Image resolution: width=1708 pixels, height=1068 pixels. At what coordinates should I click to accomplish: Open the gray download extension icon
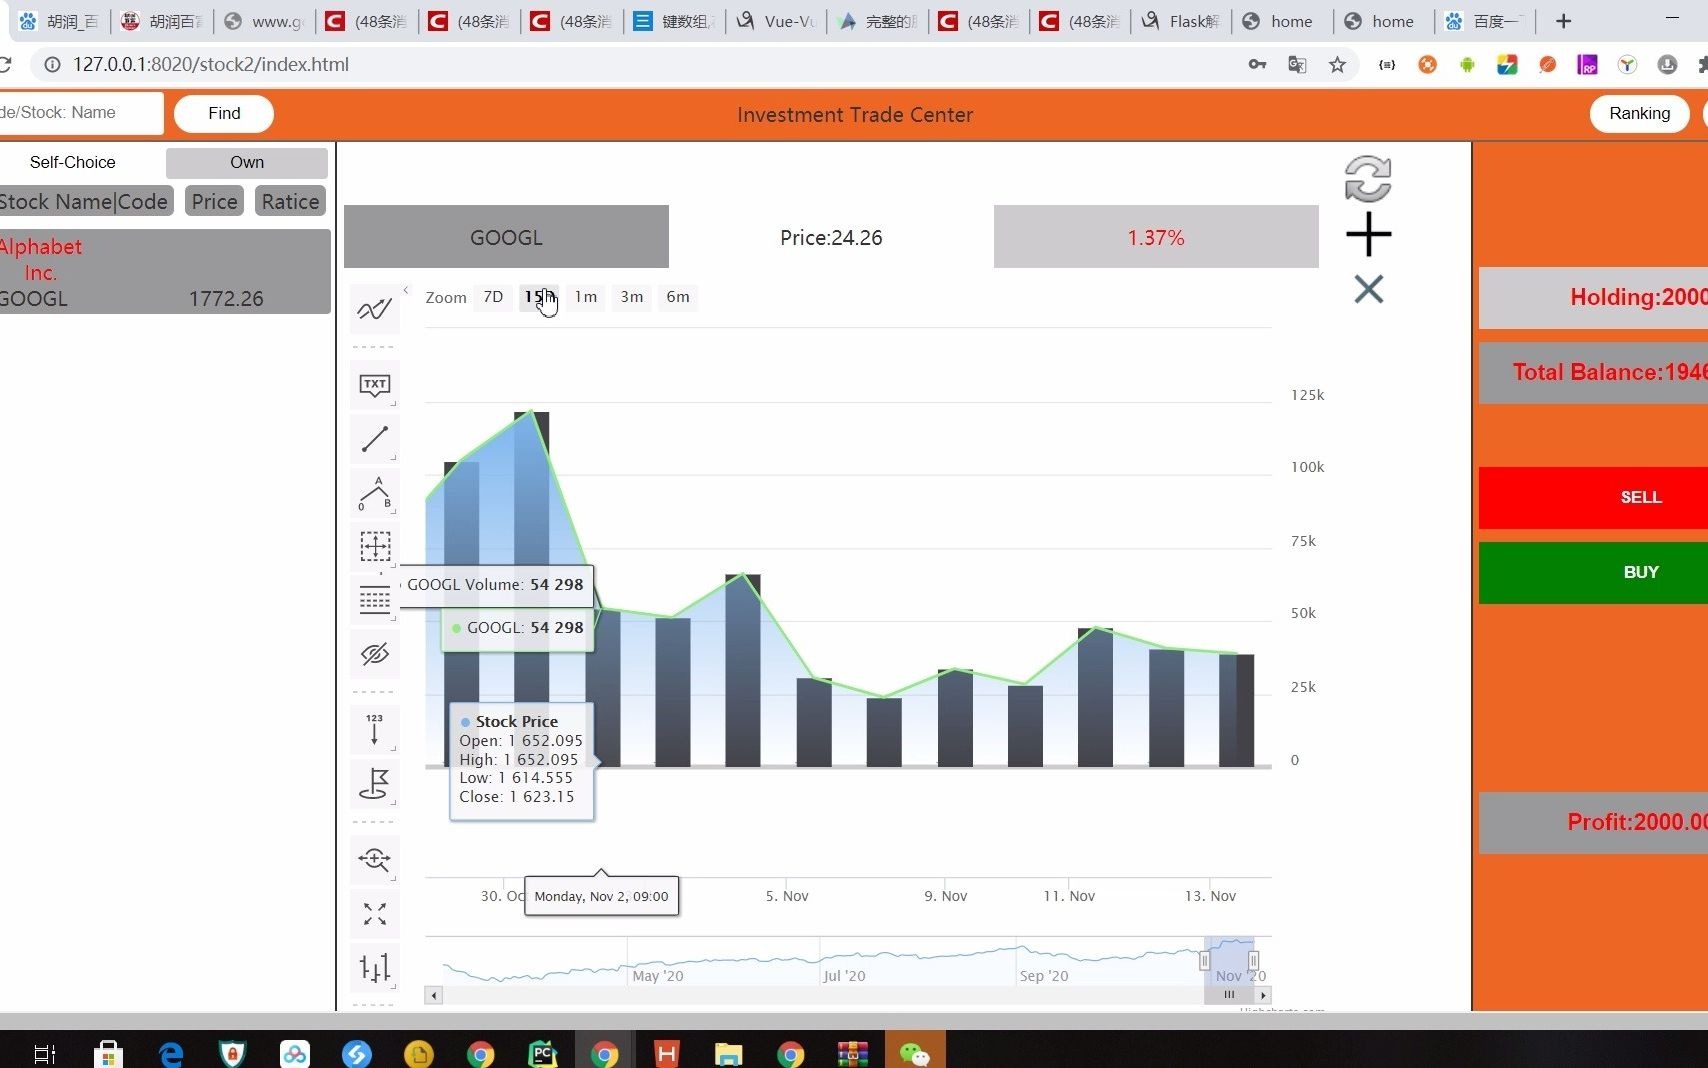pos(1667,64)
